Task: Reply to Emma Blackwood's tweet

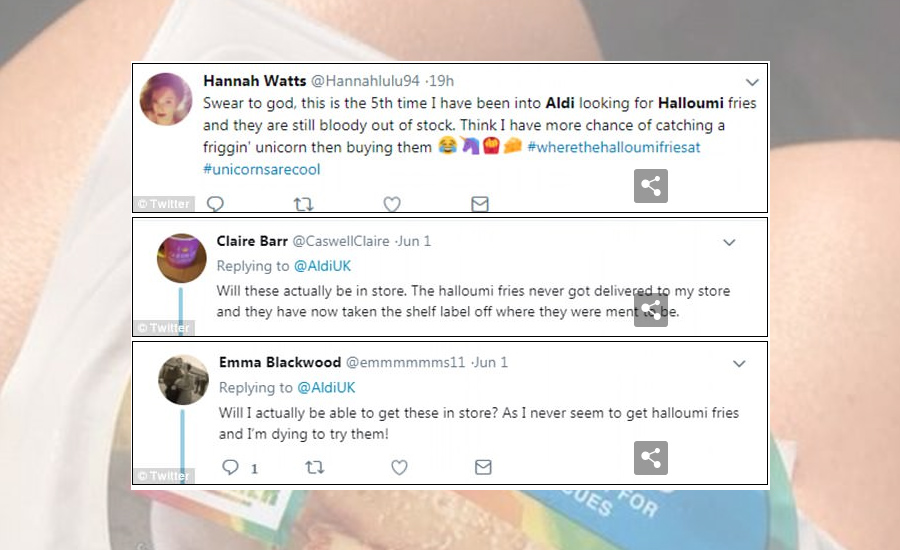Action: [x=230, y=467]
